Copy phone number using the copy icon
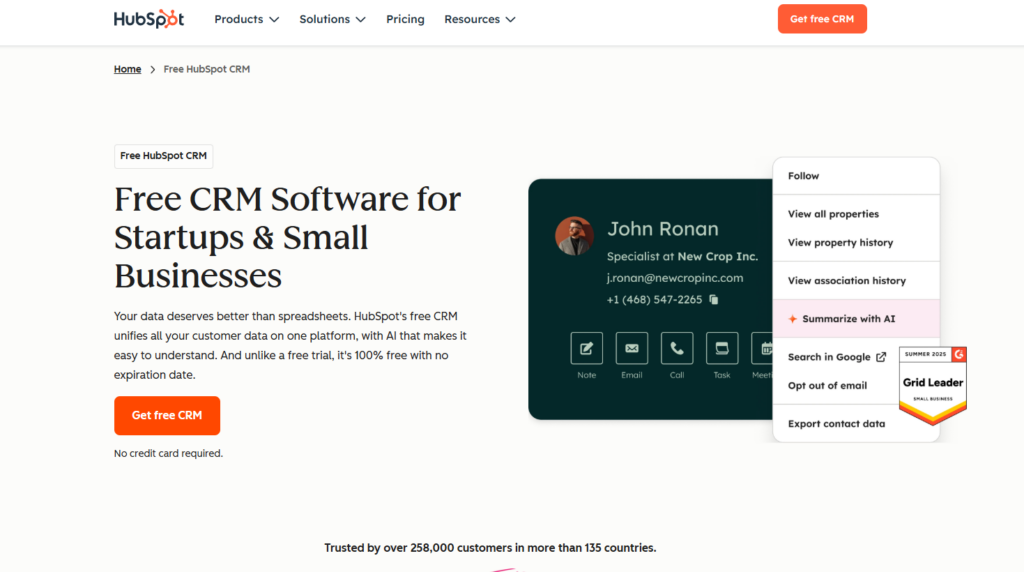 (x=714, y=300)
